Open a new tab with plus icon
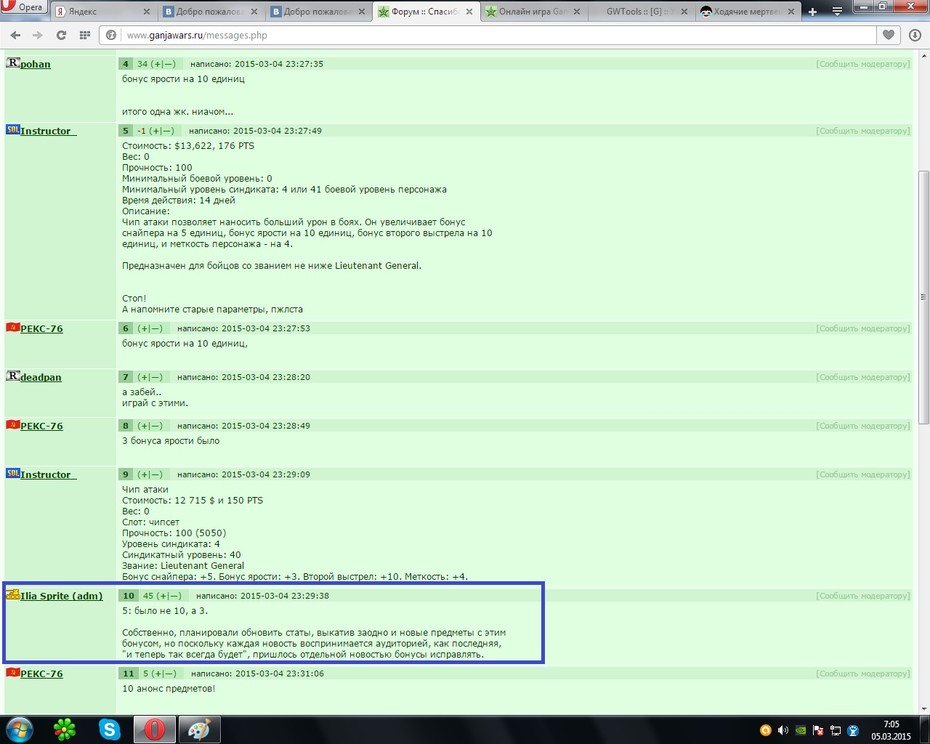Viewport: 930px width, 744px height. click(x=813, y=11)
